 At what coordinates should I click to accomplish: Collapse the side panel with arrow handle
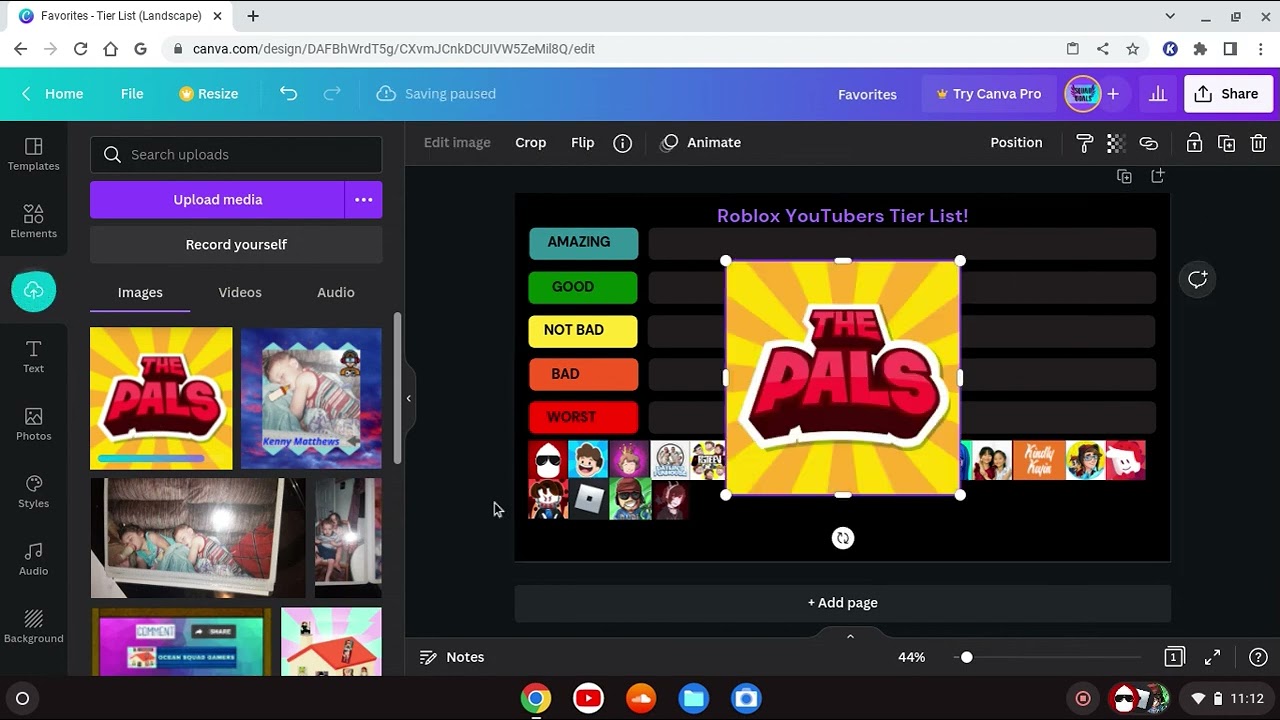(x=408, y=398)
